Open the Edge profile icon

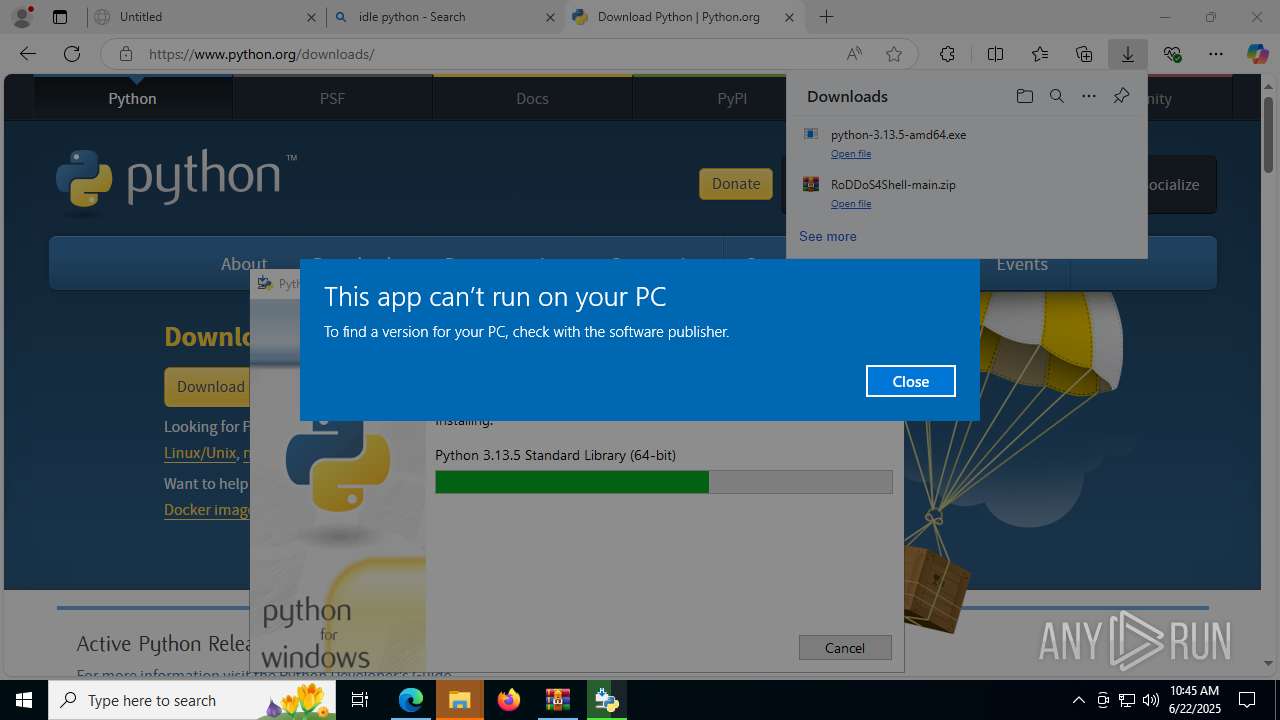pyautogui.click(x=21, y=17)
